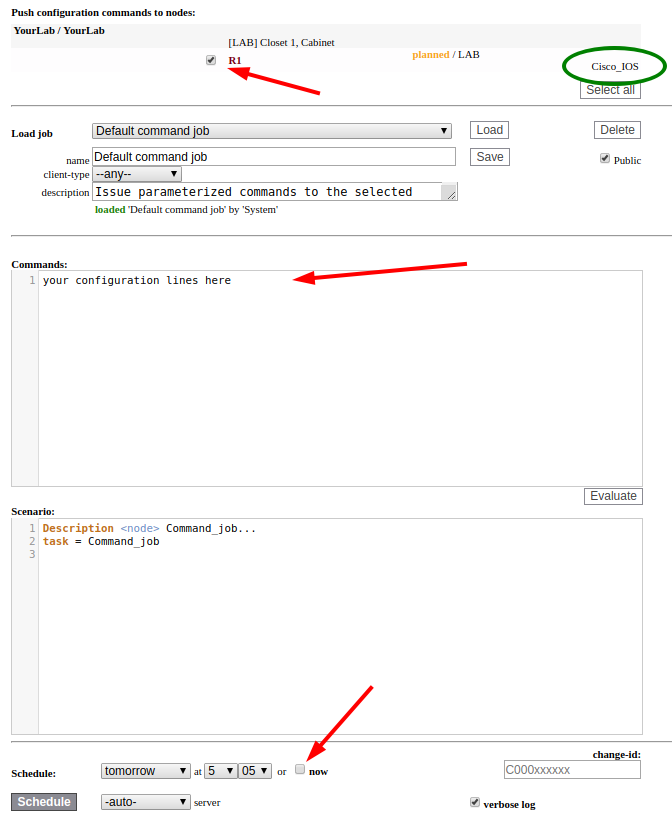Focus the change-id input field
The image size is (672, 820).
pyautogui.click(x=572, y=770)
